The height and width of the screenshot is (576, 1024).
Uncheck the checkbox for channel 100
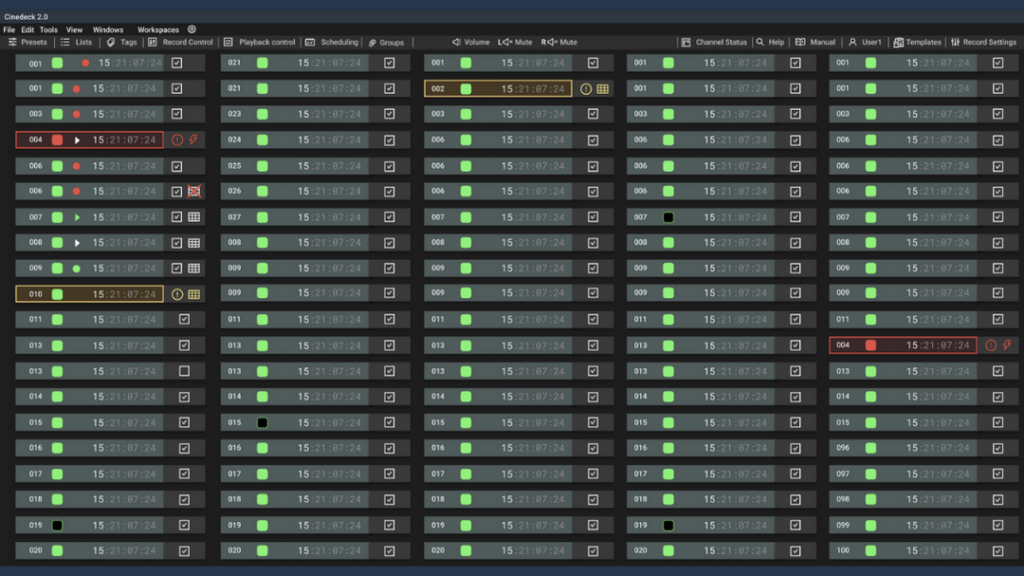pyautogui.click(x=997, y=551)
